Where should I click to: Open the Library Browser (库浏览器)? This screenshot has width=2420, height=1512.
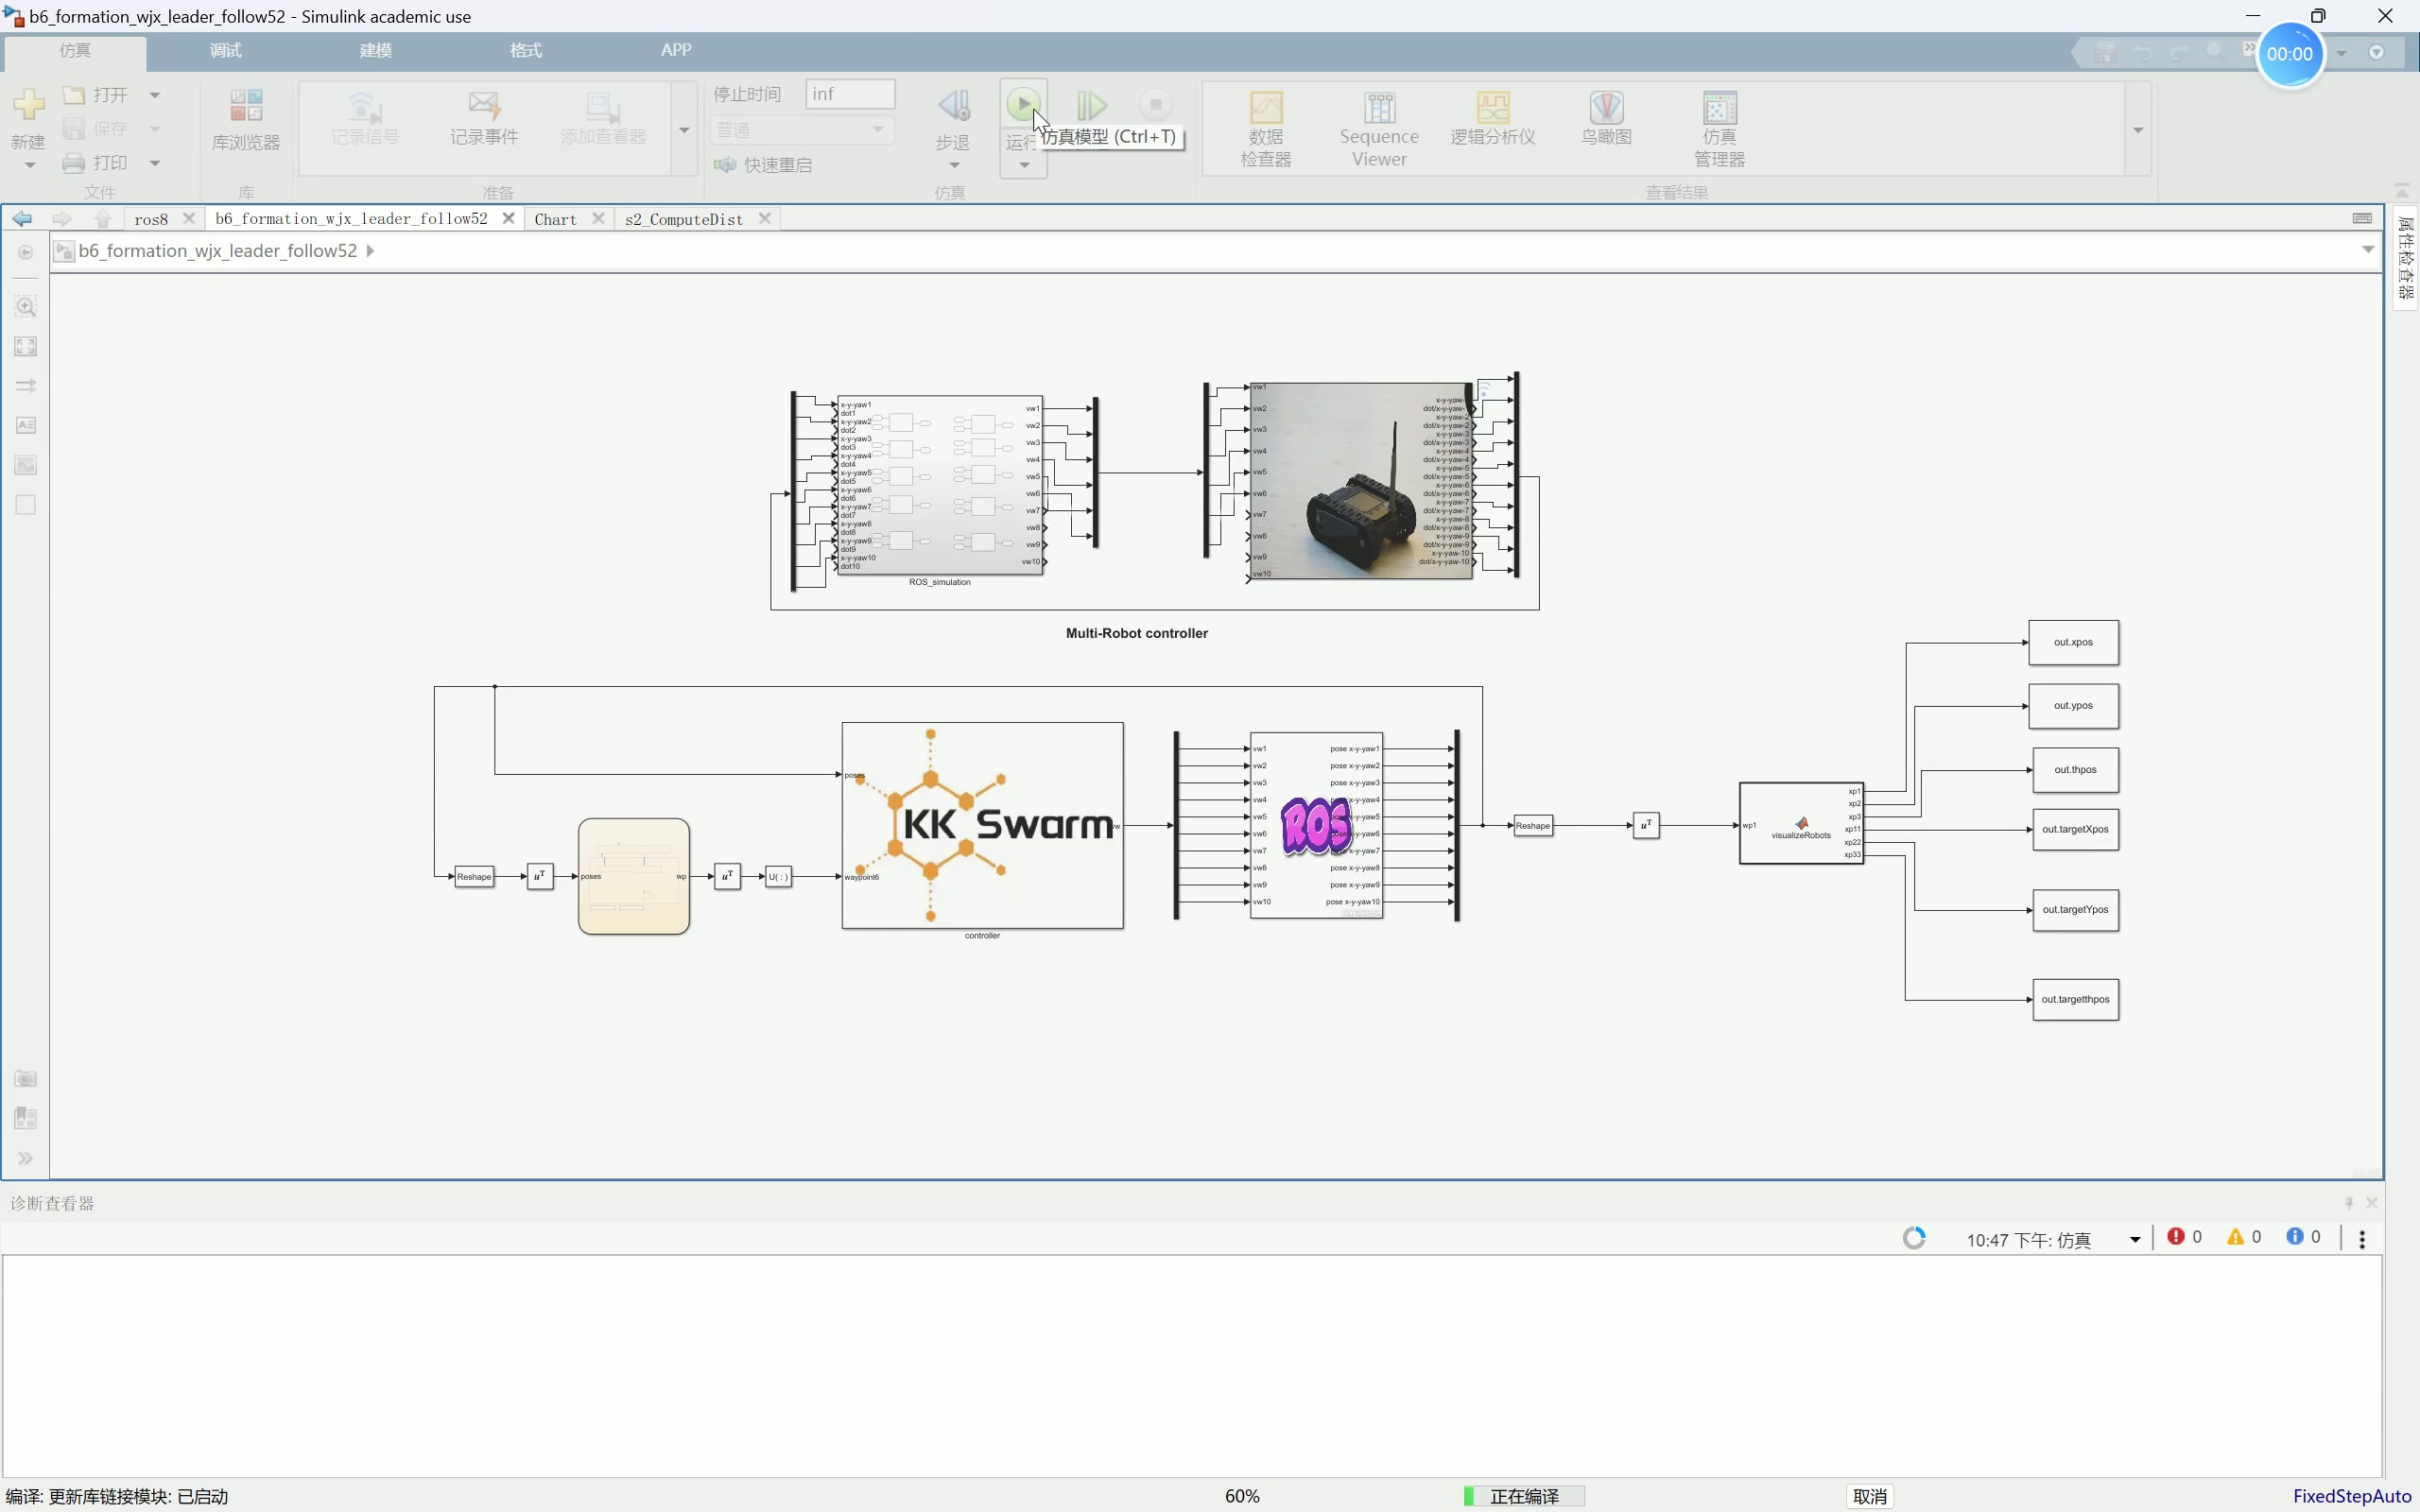point(246,120)
